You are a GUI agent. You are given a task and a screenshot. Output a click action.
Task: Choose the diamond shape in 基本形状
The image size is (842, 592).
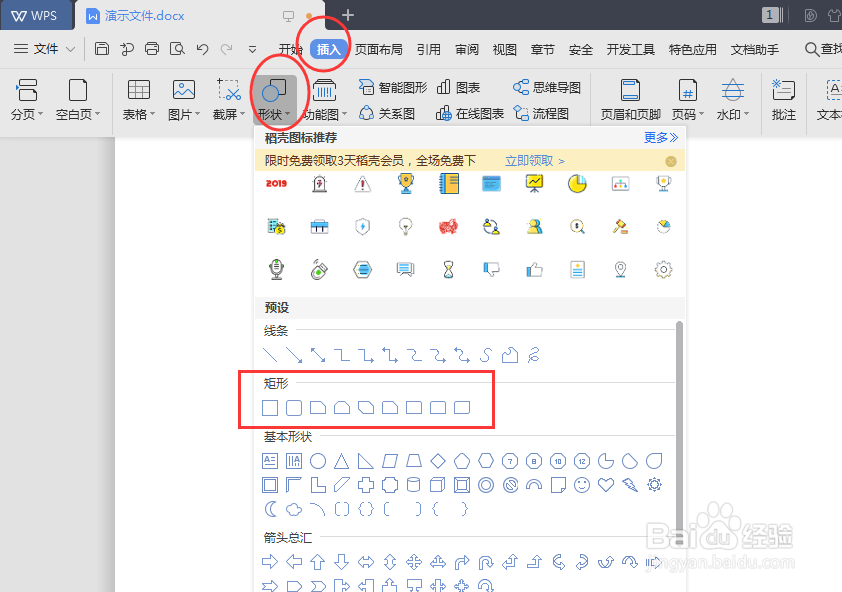[x=438, y=461]
